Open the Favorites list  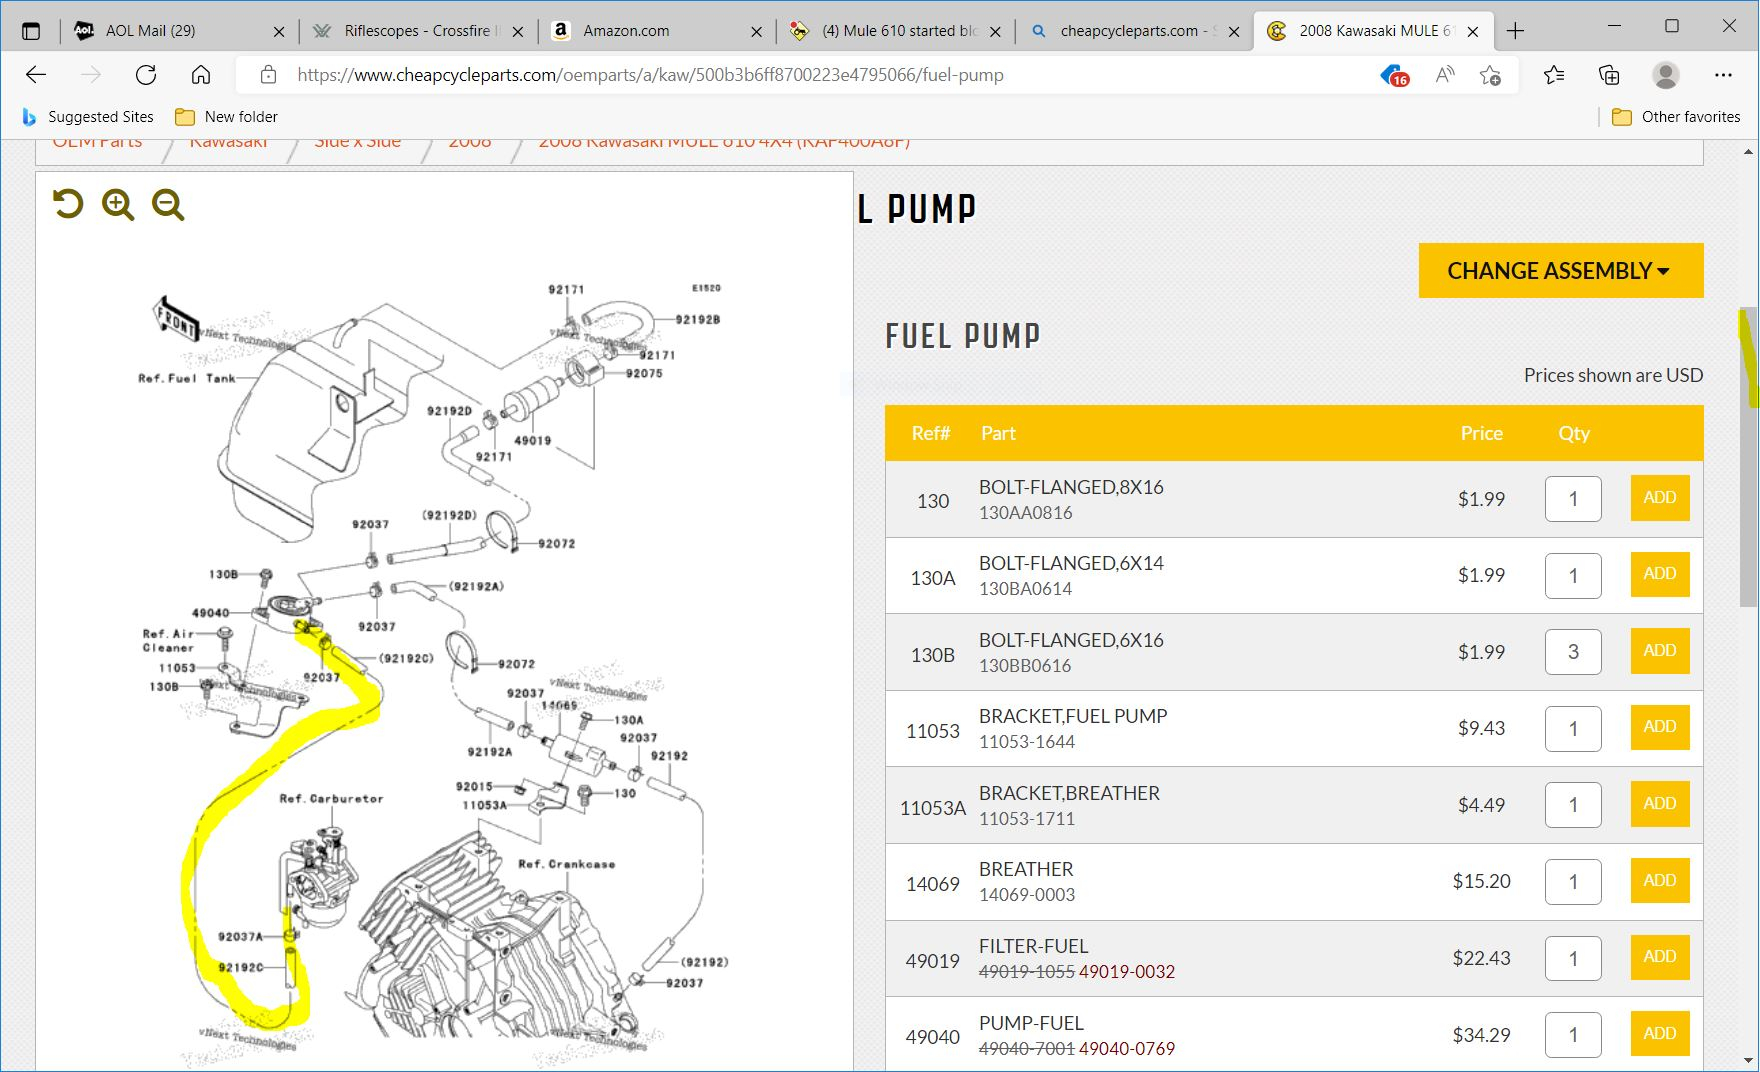click(1554, 75)
